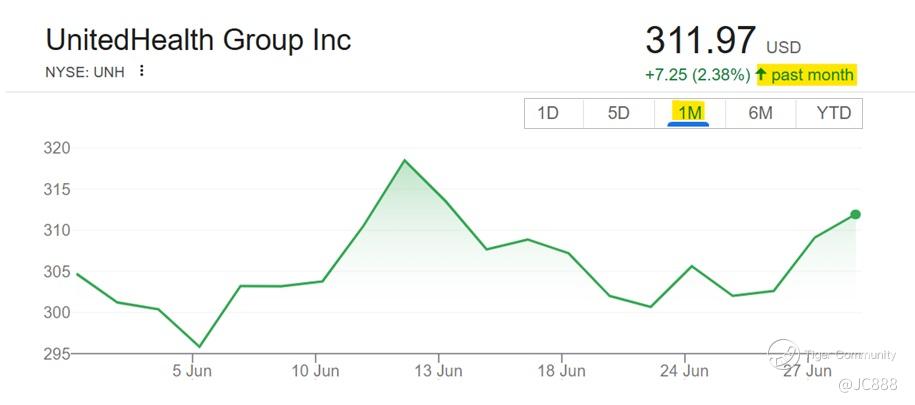Click the green endpoint dot on the chart
915x405 pixels.
855,214
